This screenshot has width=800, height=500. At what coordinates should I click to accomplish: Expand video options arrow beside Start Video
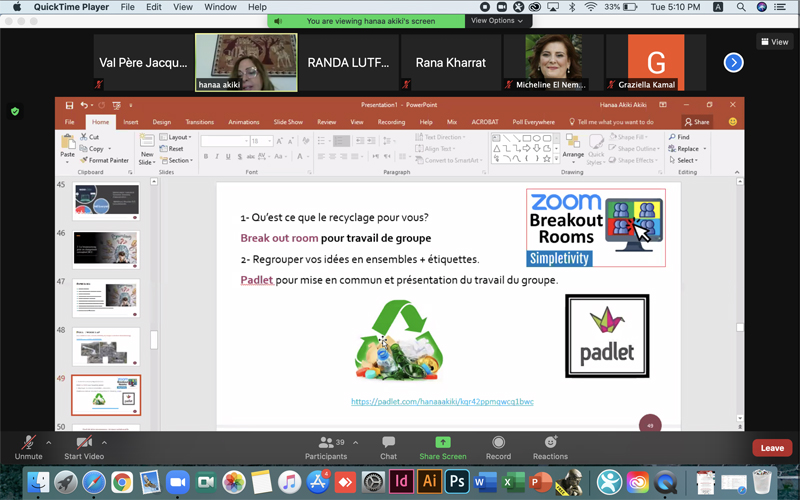(x=104, y=442)
